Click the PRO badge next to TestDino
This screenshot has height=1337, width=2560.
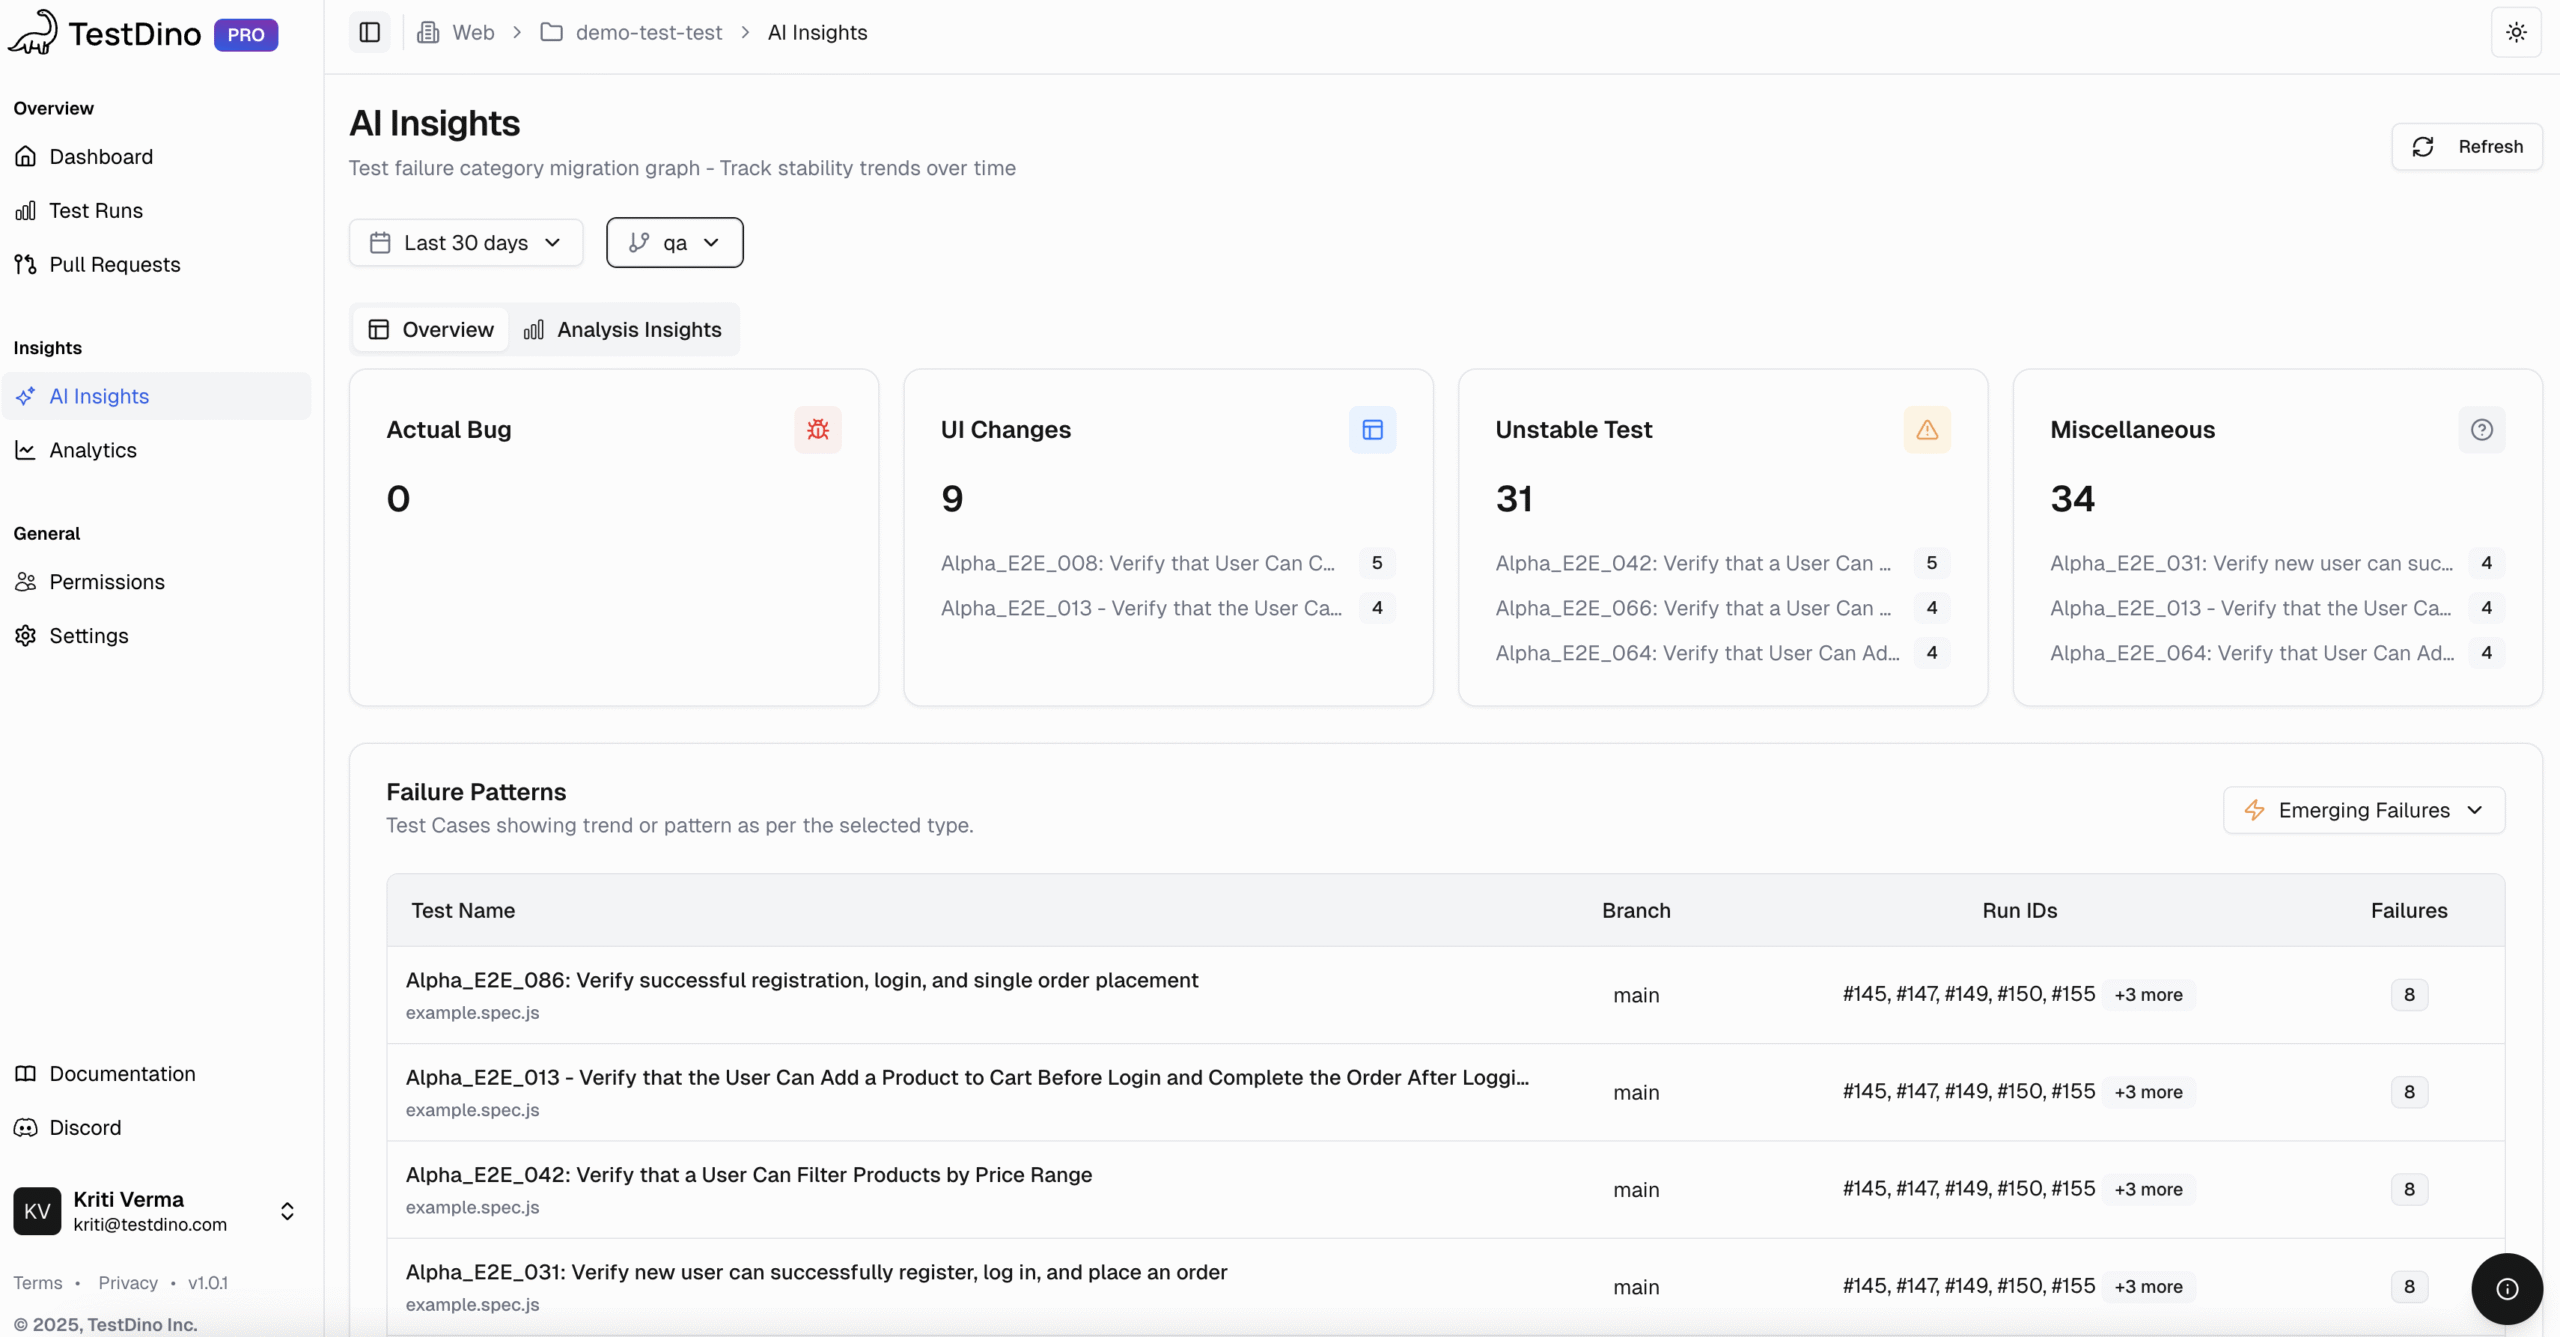click(245, 34)
